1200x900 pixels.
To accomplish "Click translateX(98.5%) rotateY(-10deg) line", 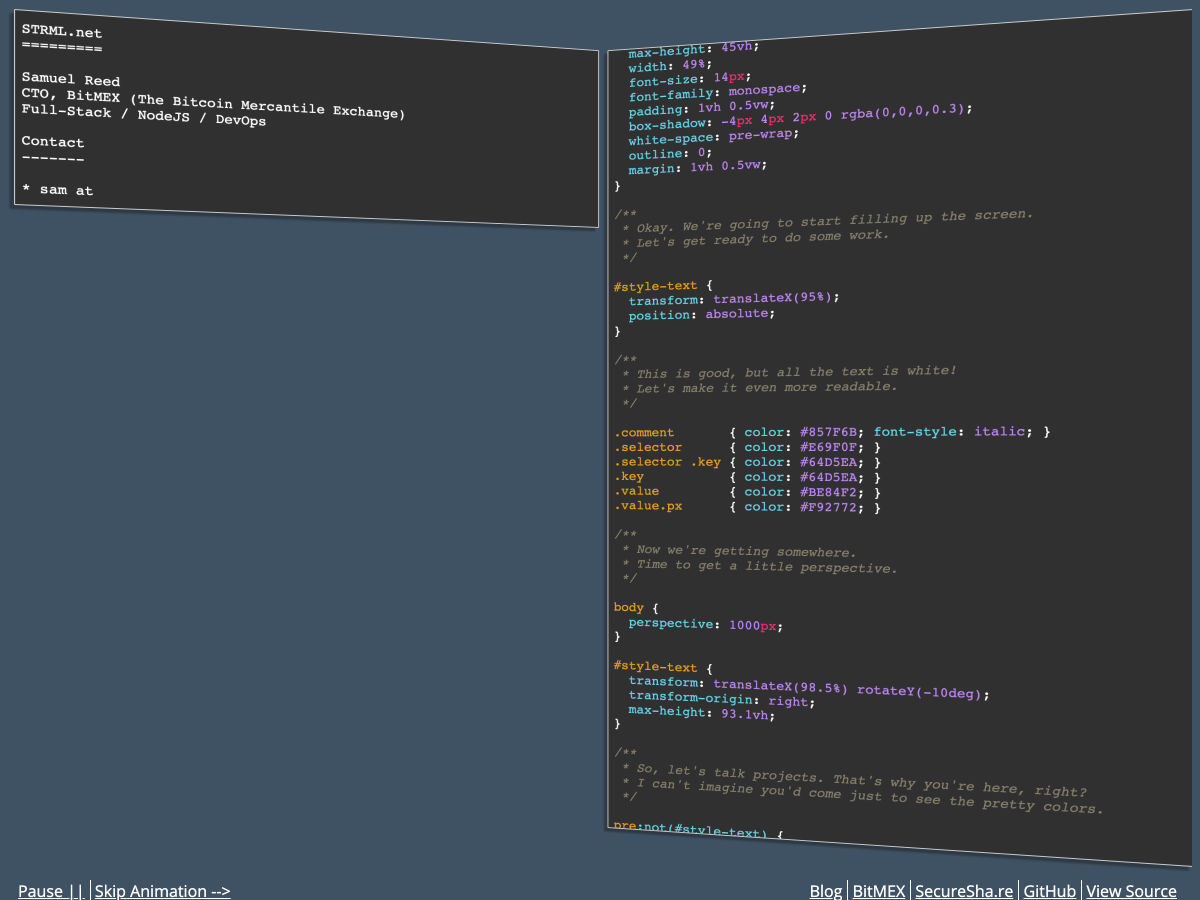I will pyautogui.click(x=809, y=688).
